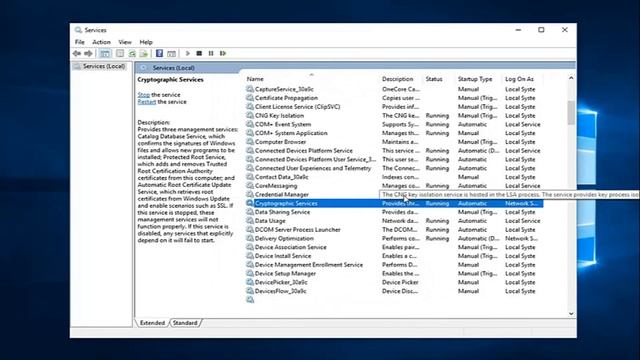640x360 pixels.
Task: Select Device Install Service row
Action: click(x=394, y=256)
